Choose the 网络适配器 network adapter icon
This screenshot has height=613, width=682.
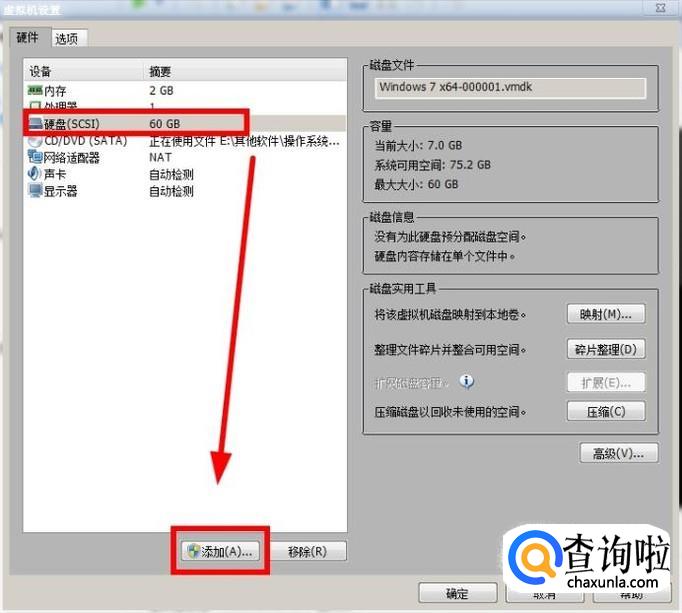pos(36,157)
